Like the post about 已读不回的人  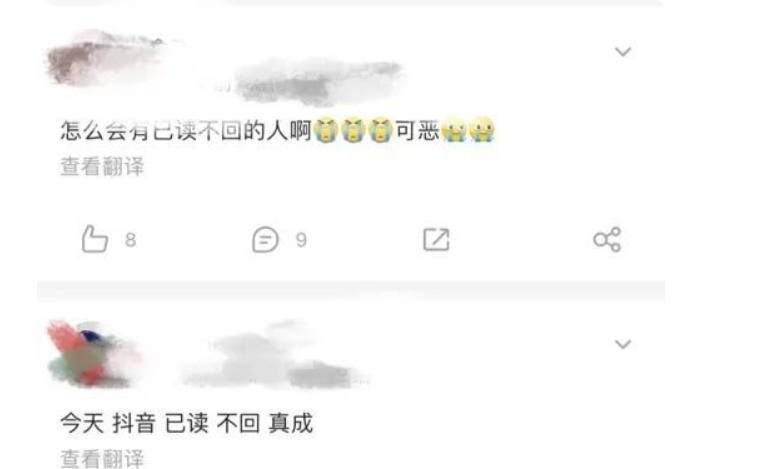point(94,239)
